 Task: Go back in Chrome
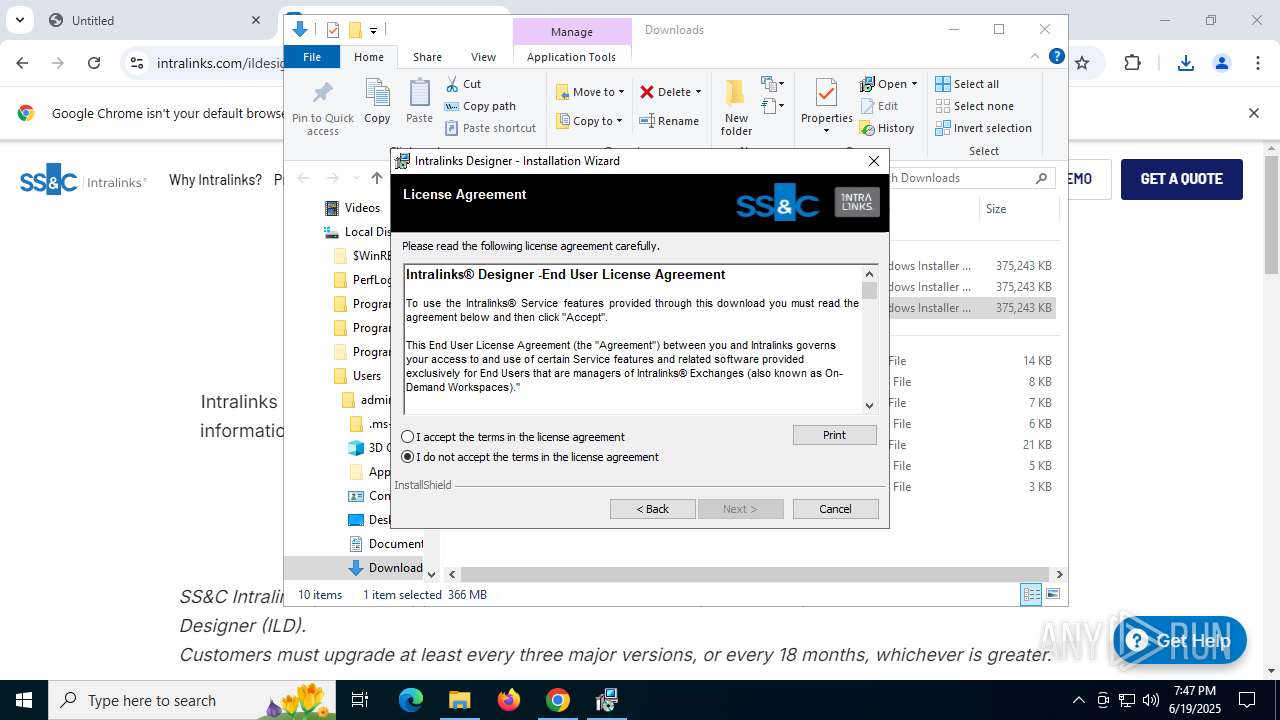22,63
